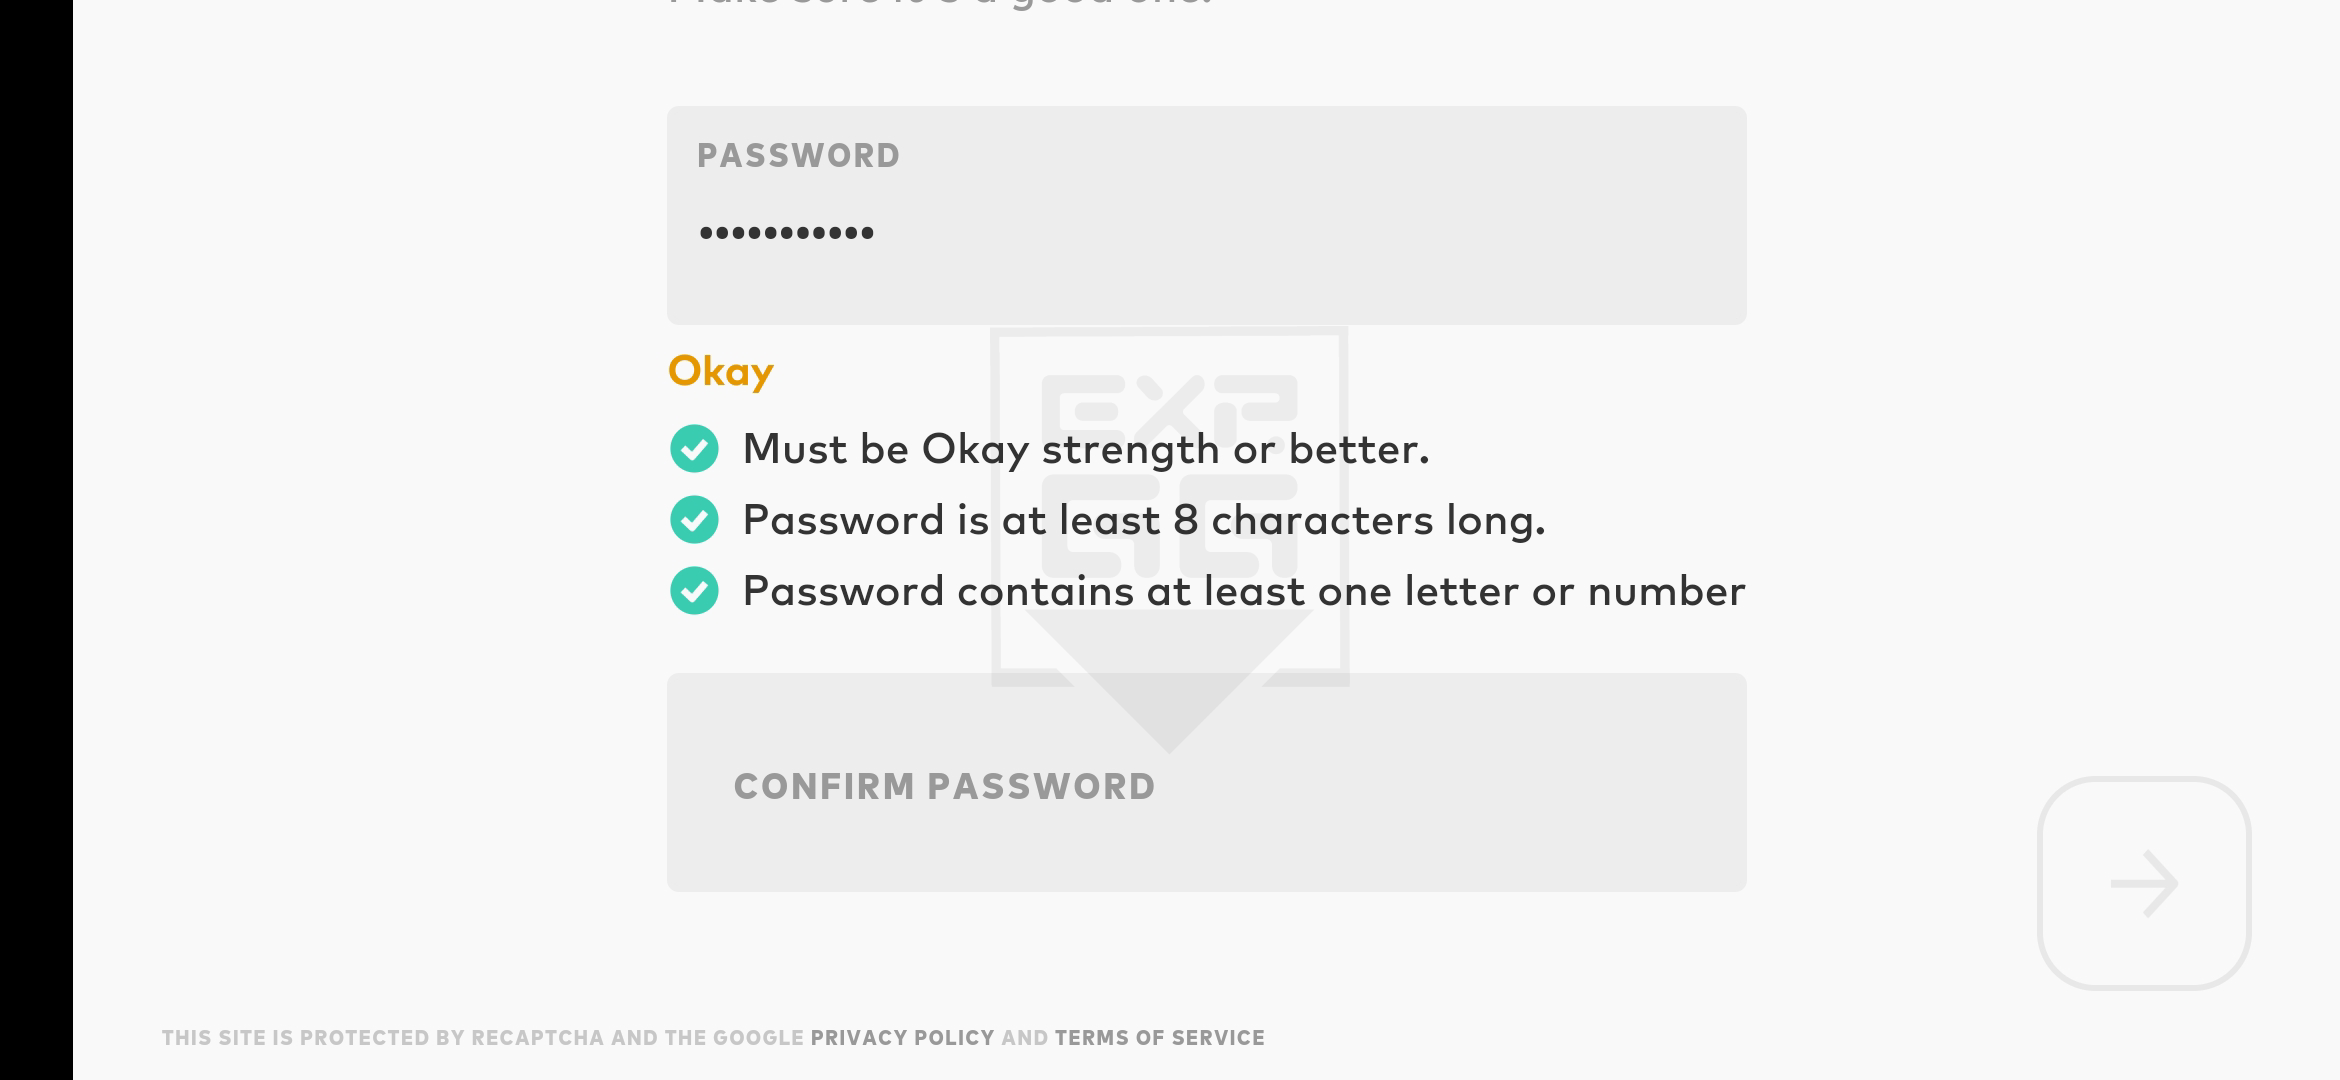Click the watermark's downward-pointing triangle
Image resolution: width=2340 pixels, height=1080 pixels.
point(1169,682)
